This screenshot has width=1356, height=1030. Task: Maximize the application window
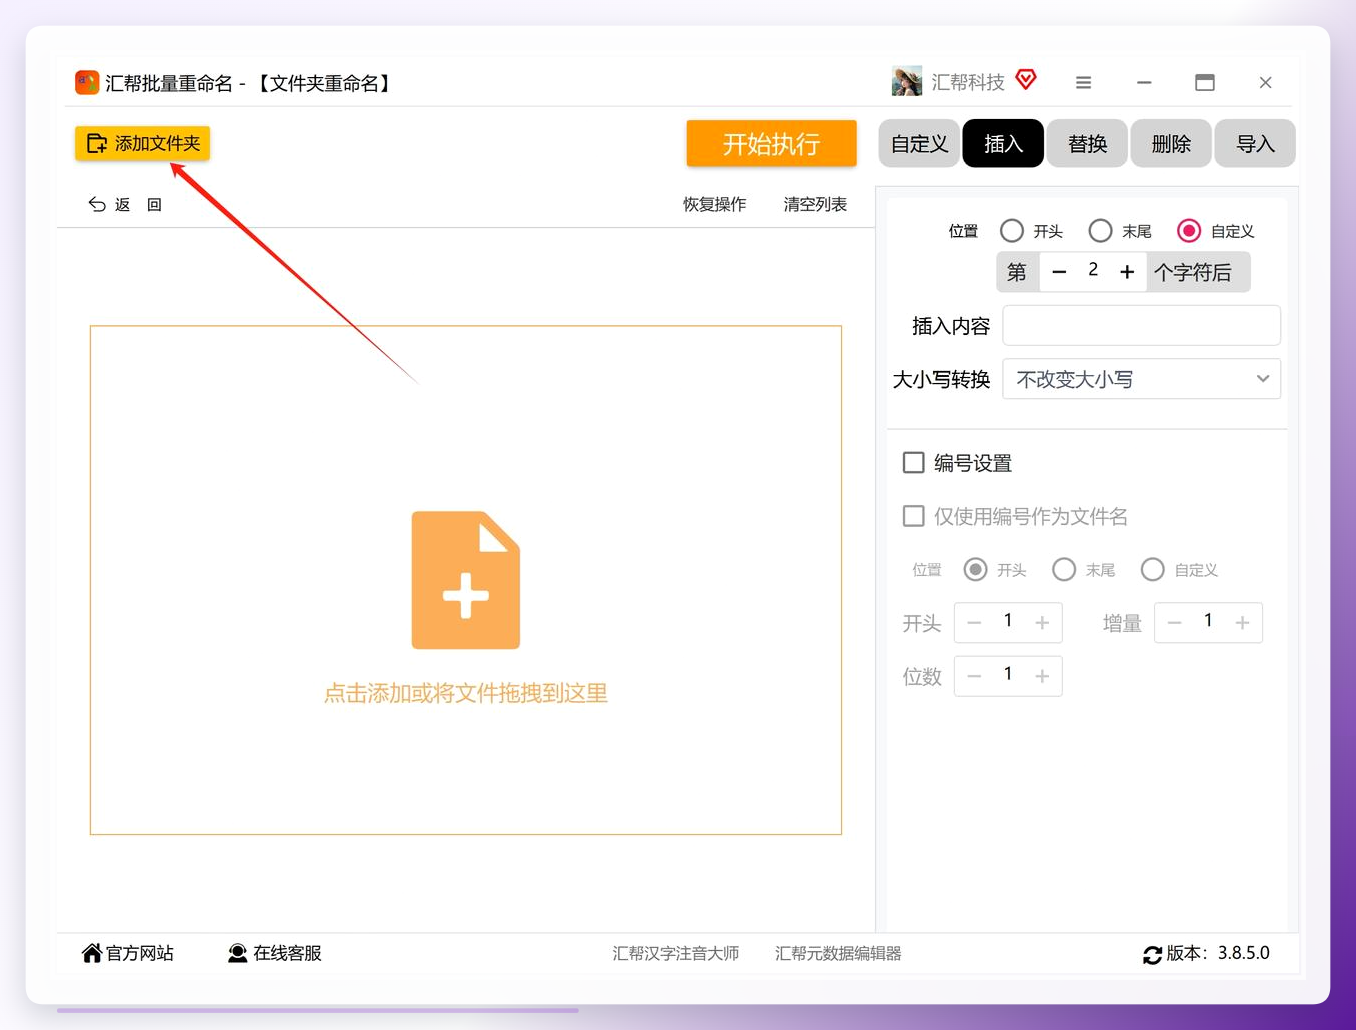[x=1205, y=83]
